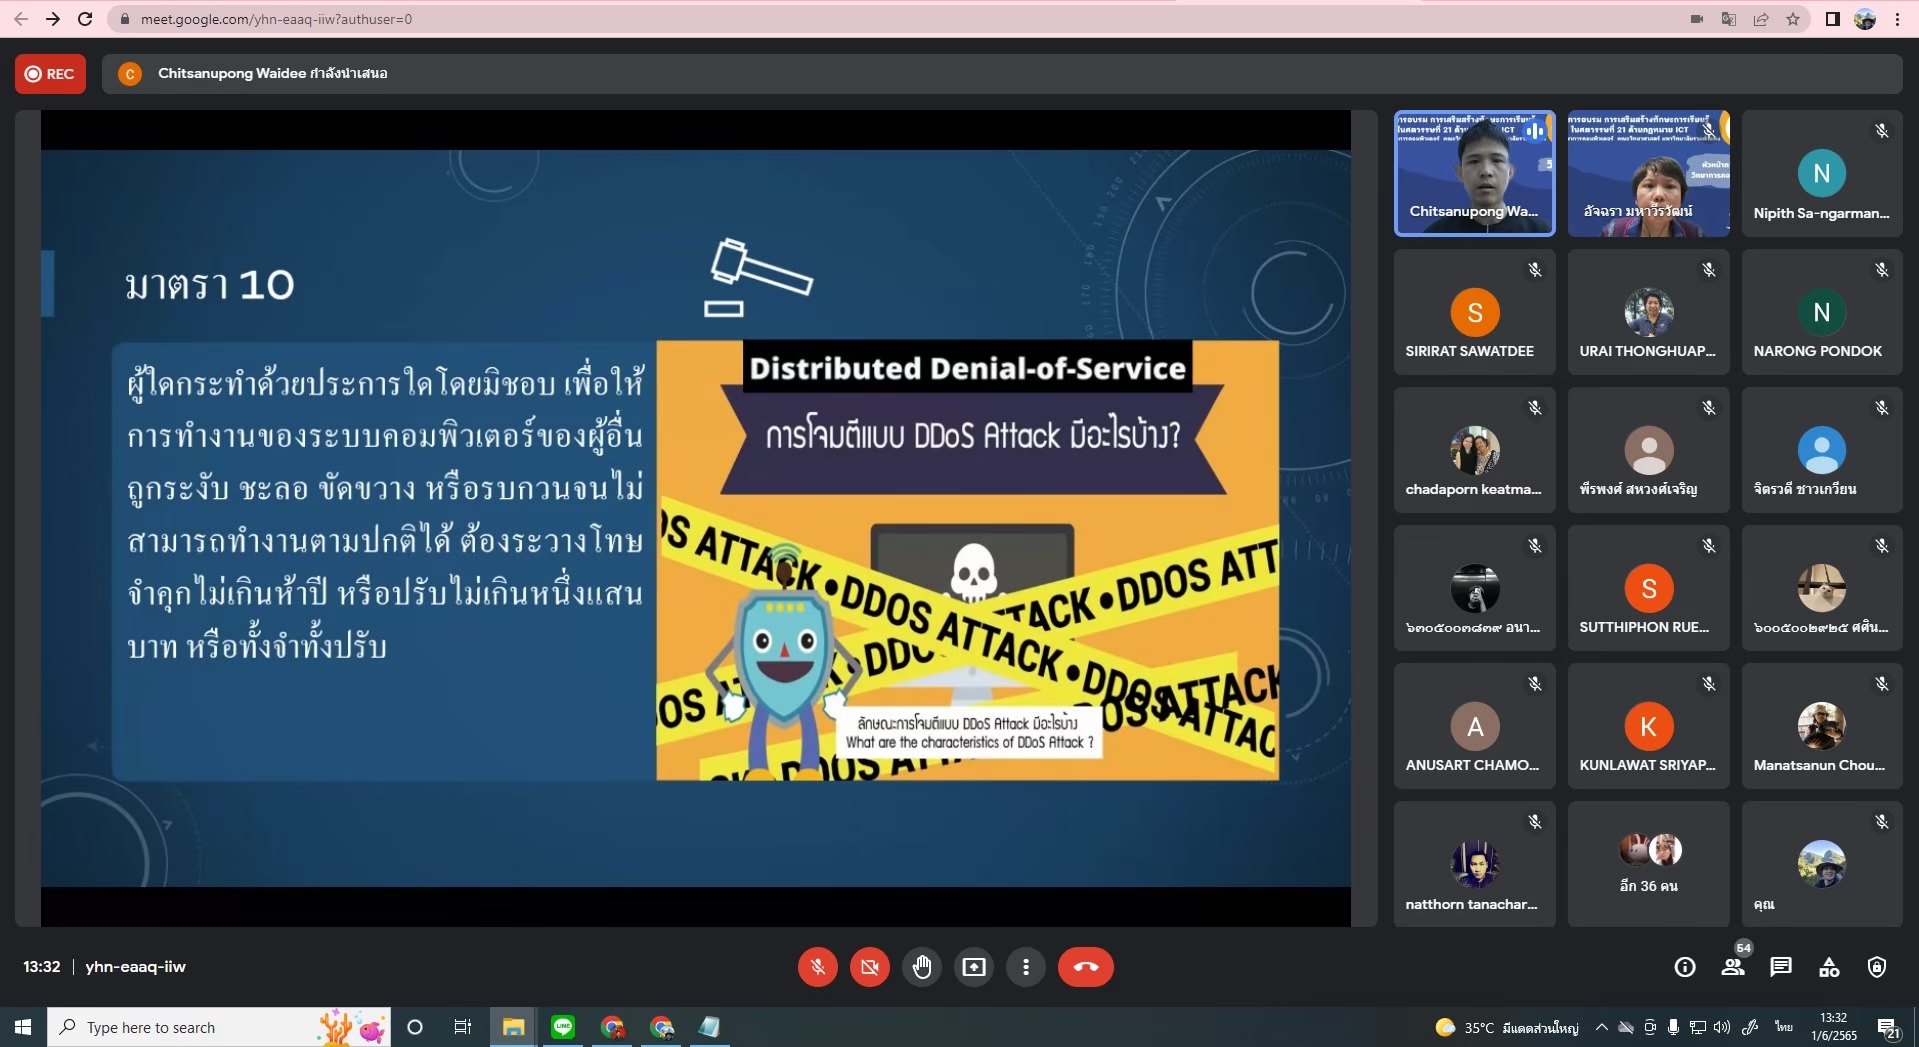Raise your hand in the meeting
Viewport: 1919px width, 1047px height.
coord(921,967)
